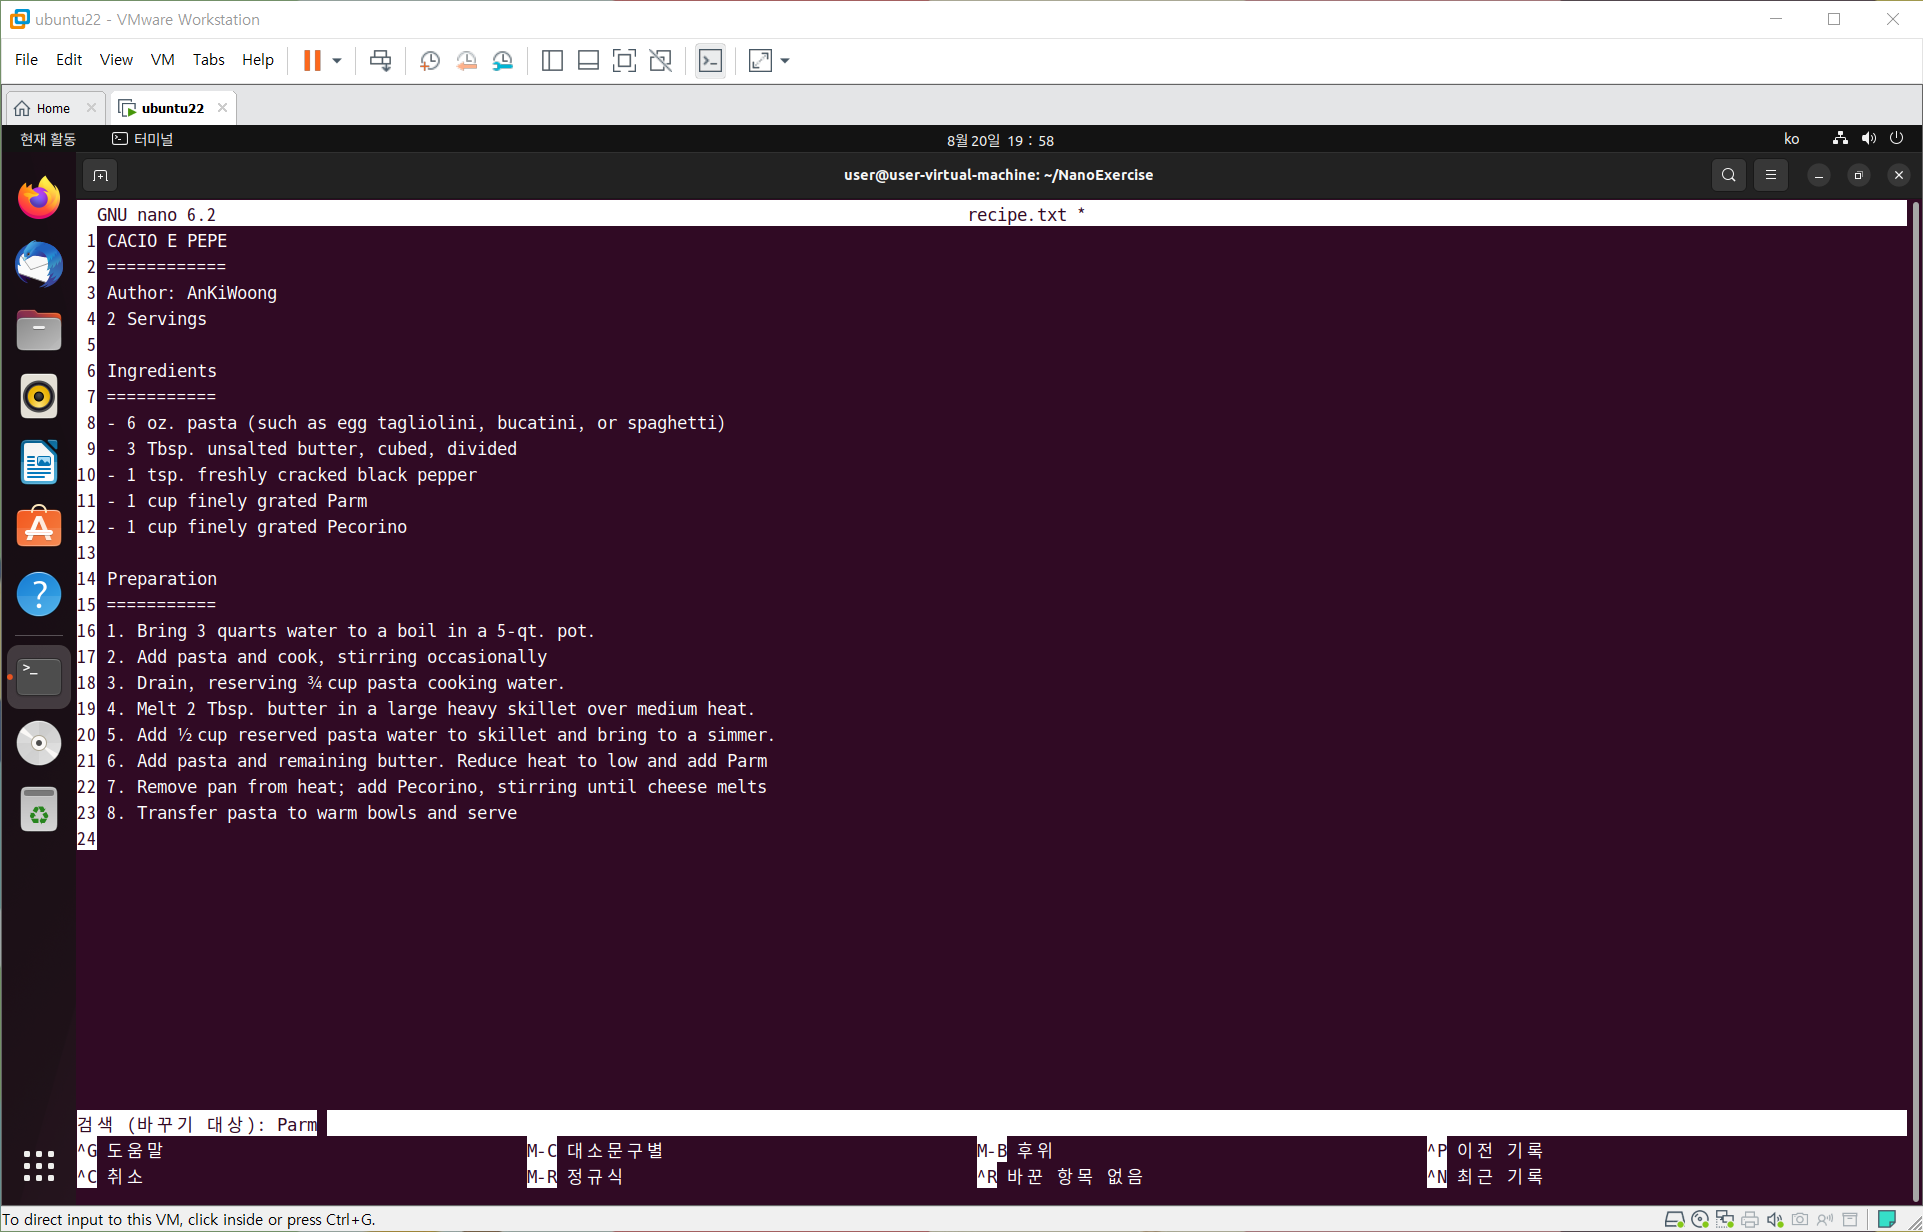Viewport: 1923px width, 1232px height.
Task: Open the terminal hamburger menu
Action: (x=1770, y=175)
